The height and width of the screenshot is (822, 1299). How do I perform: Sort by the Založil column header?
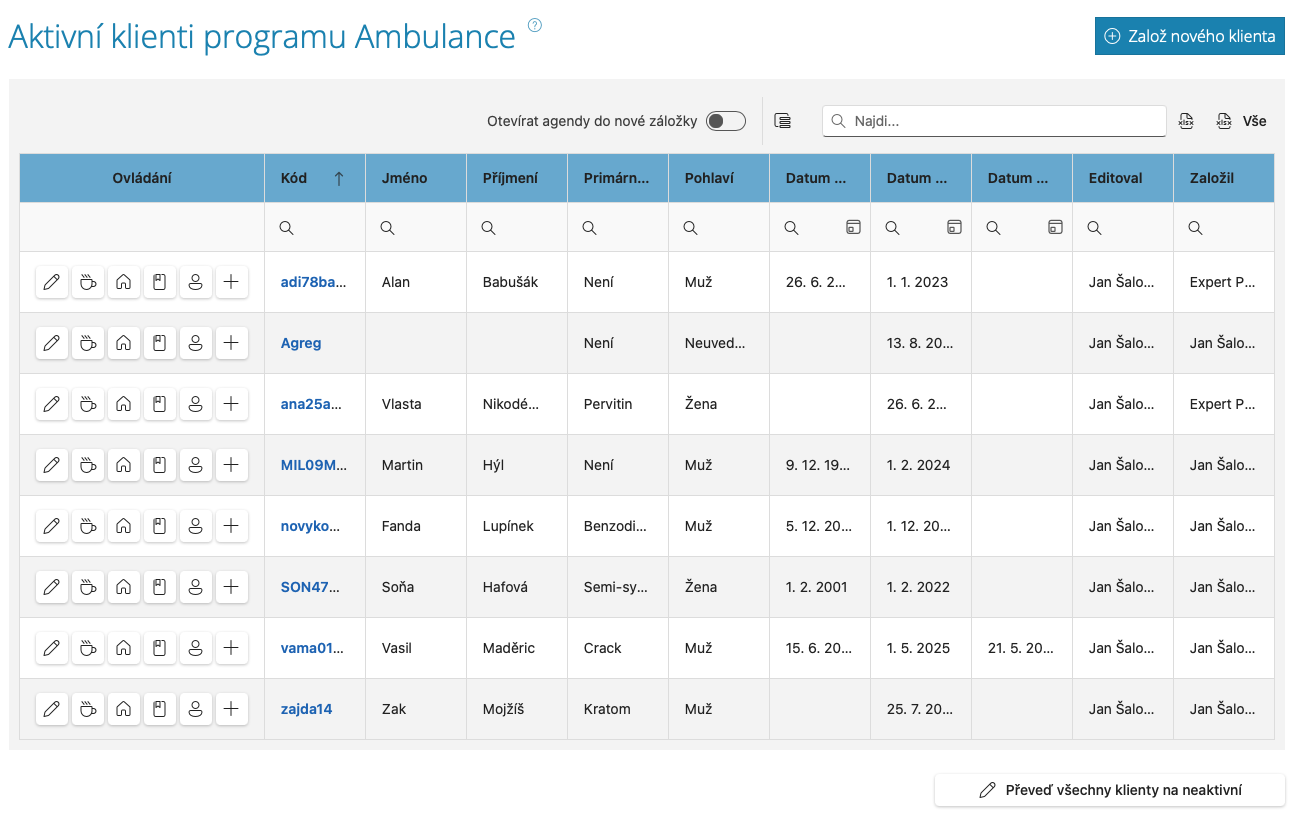[x=1224, y=178]
